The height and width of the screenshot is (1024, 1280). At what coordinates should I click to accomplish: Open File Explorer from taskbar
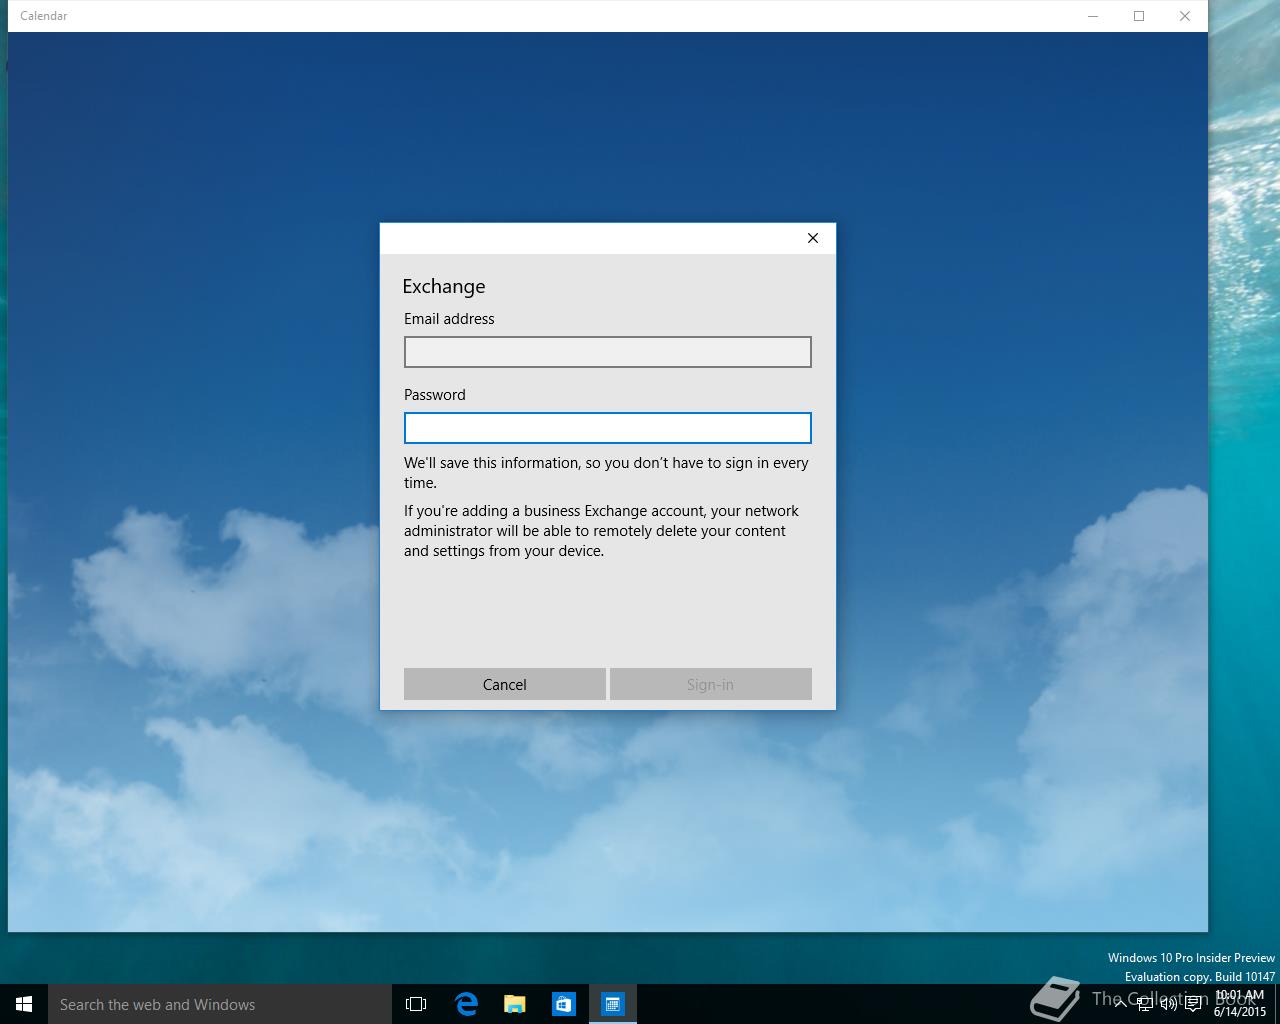coord(515,1004)
